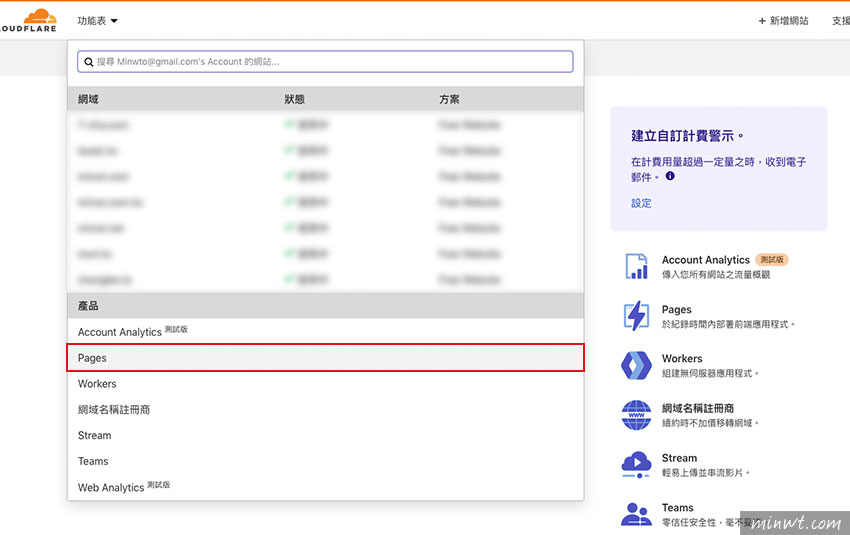
Task: Click the Pages lightning icon on right
Action: point(636,315)
